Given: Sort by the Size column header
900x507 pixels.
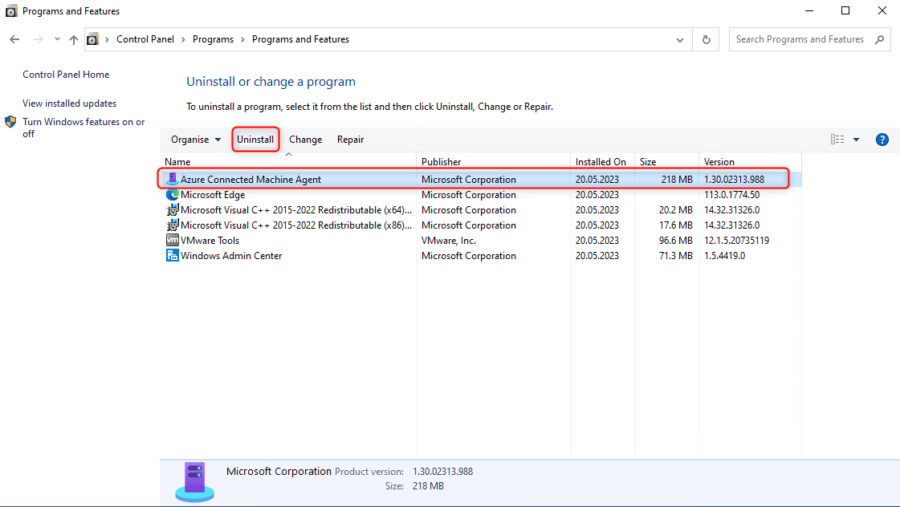Looking at the screenshot, I should (666, 162).
